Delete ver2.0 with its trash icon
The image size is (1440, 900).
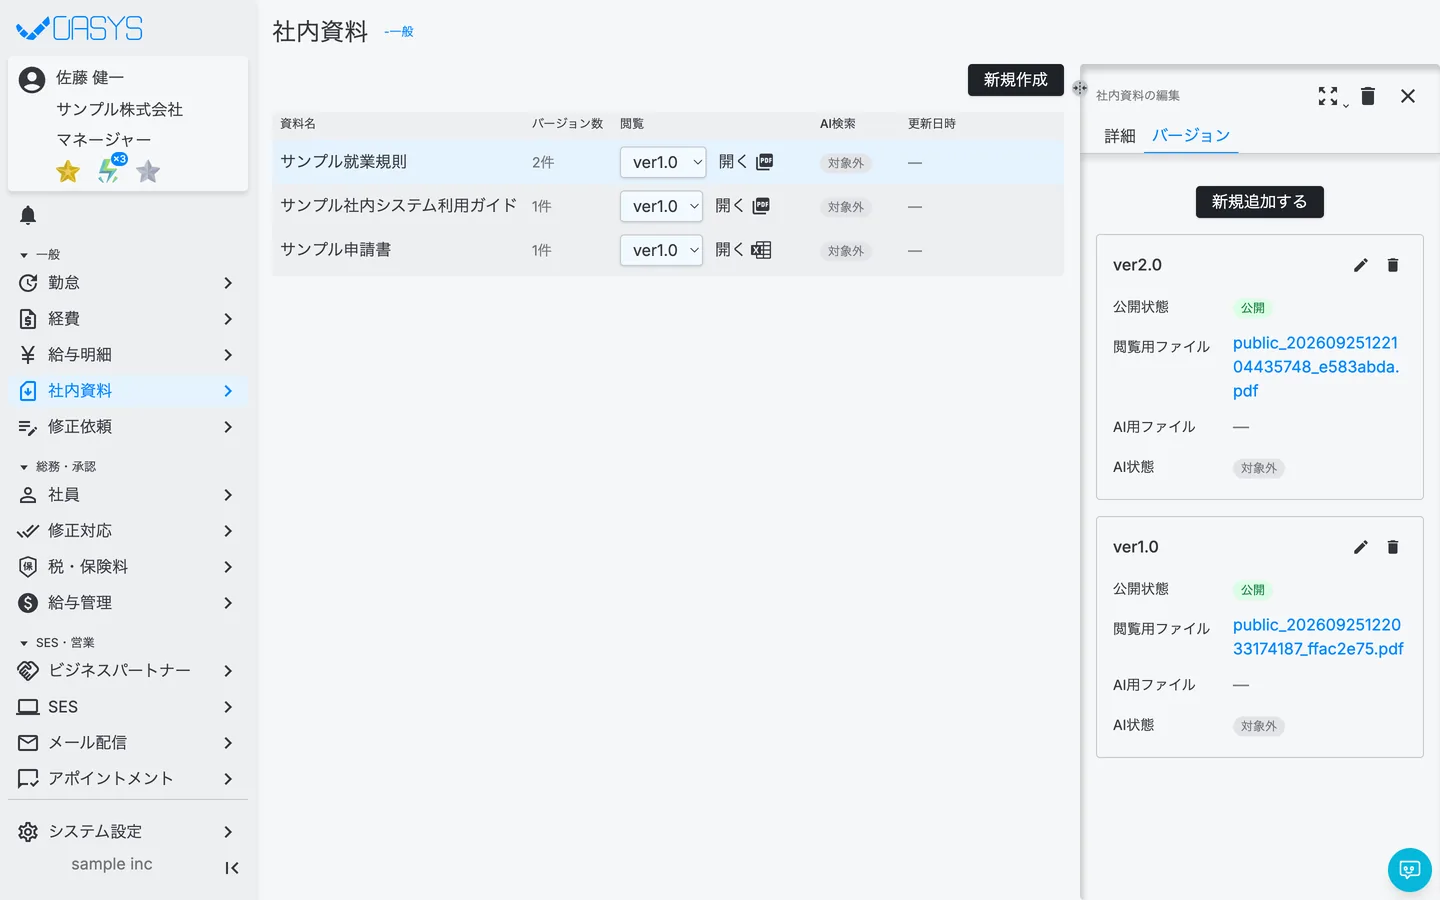pos(1393,265)
